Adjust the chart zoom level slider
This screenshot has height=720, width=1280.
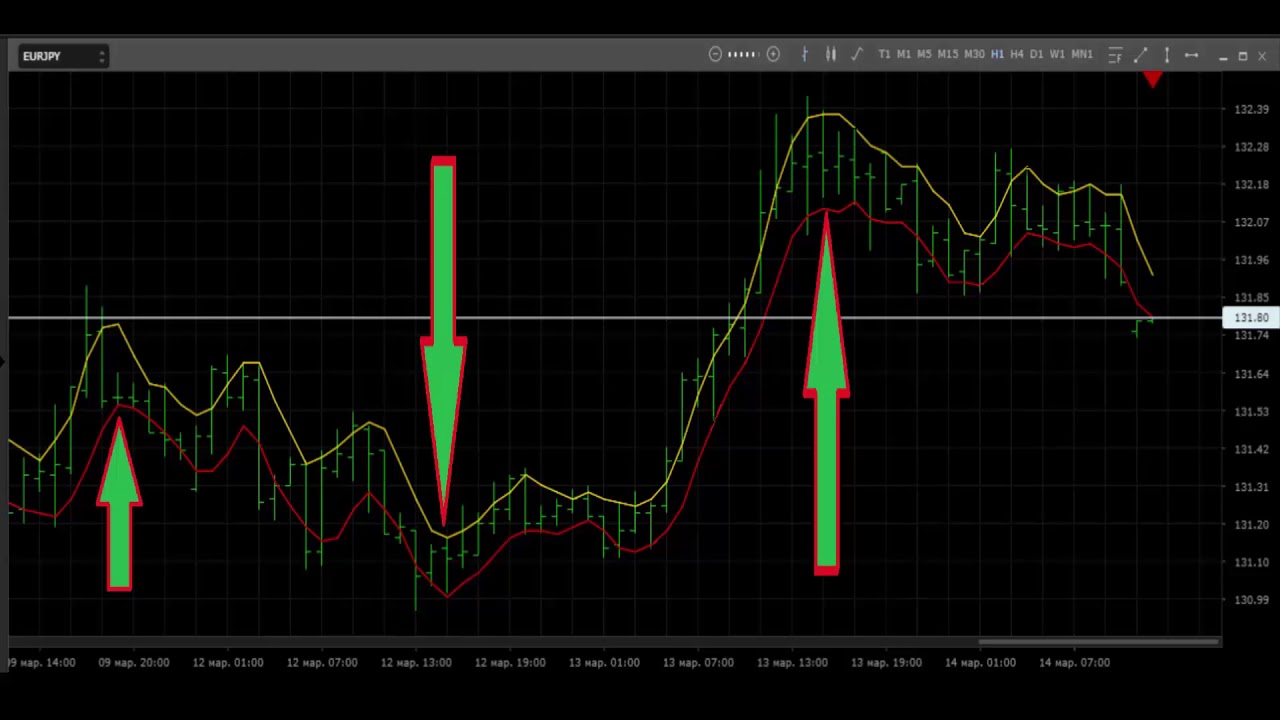[743, 55]
